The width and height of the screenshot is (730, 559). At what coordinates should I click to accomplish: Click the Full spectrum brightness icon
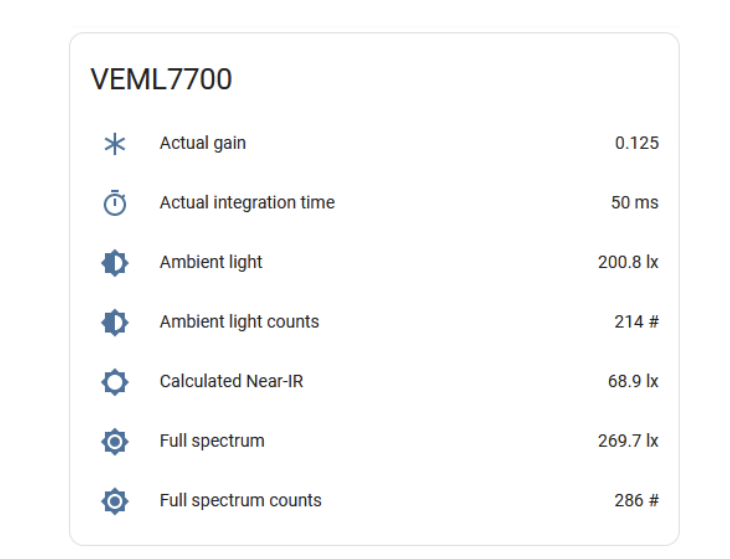115,441
